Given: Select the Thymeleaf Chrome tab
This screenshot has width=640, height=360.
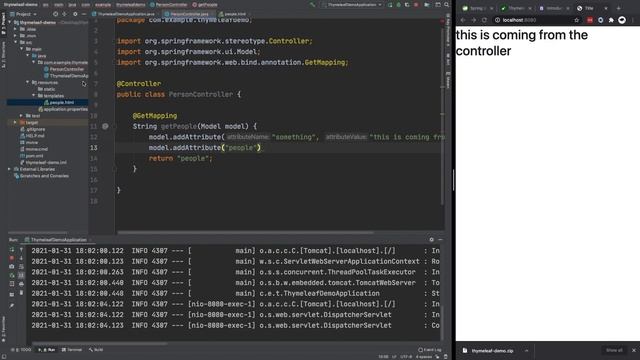Looking at the screenshot, I should pyautogui.click(x=516, y=8).
